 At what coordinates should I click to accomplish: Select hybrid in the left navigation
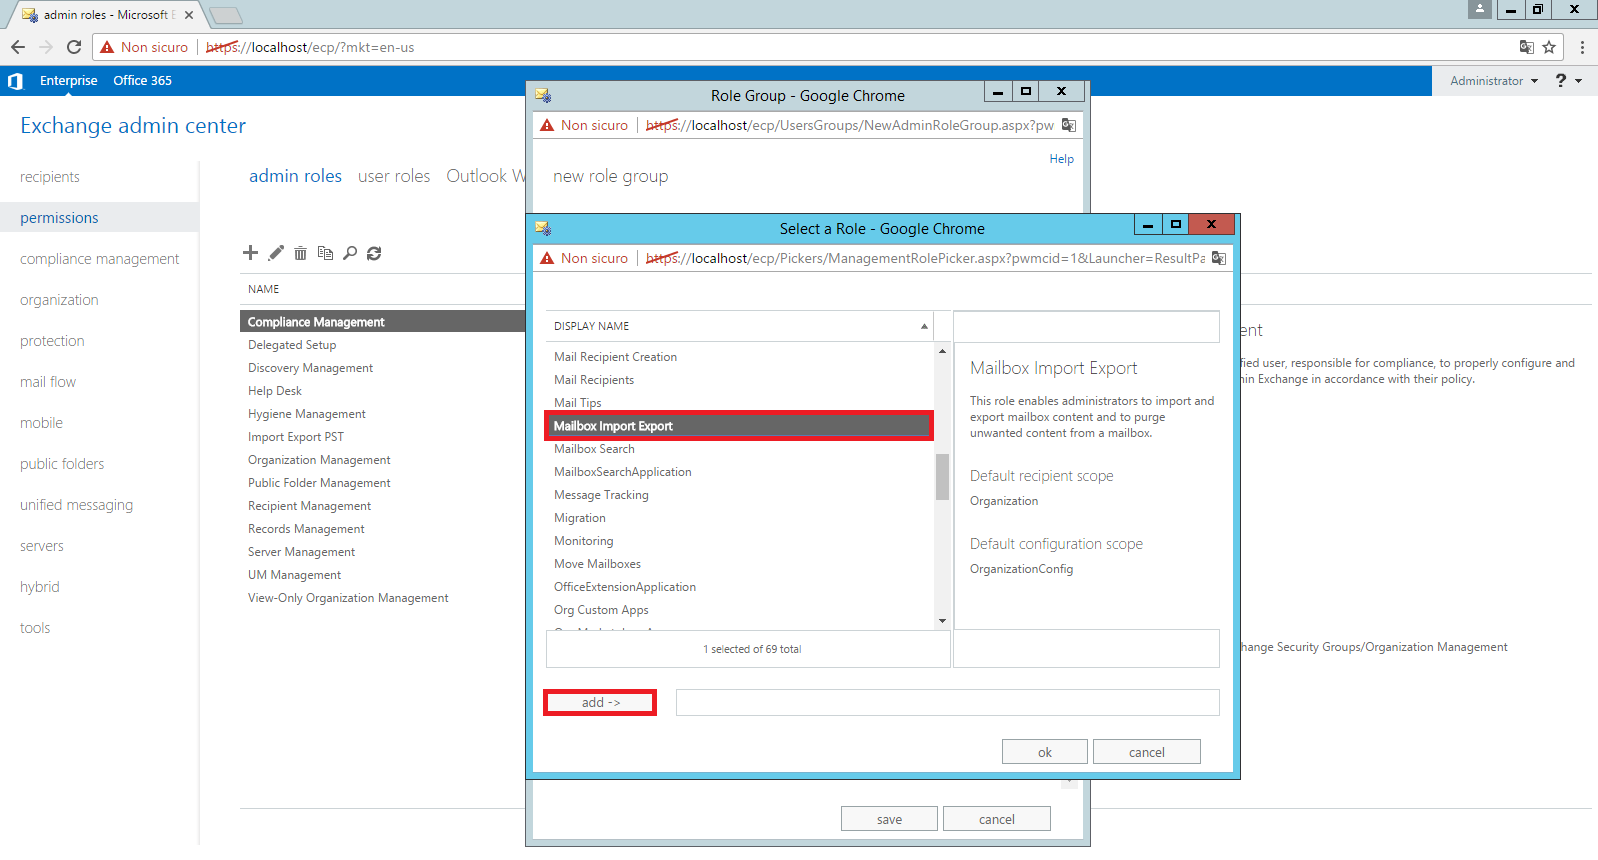point(40,587)
